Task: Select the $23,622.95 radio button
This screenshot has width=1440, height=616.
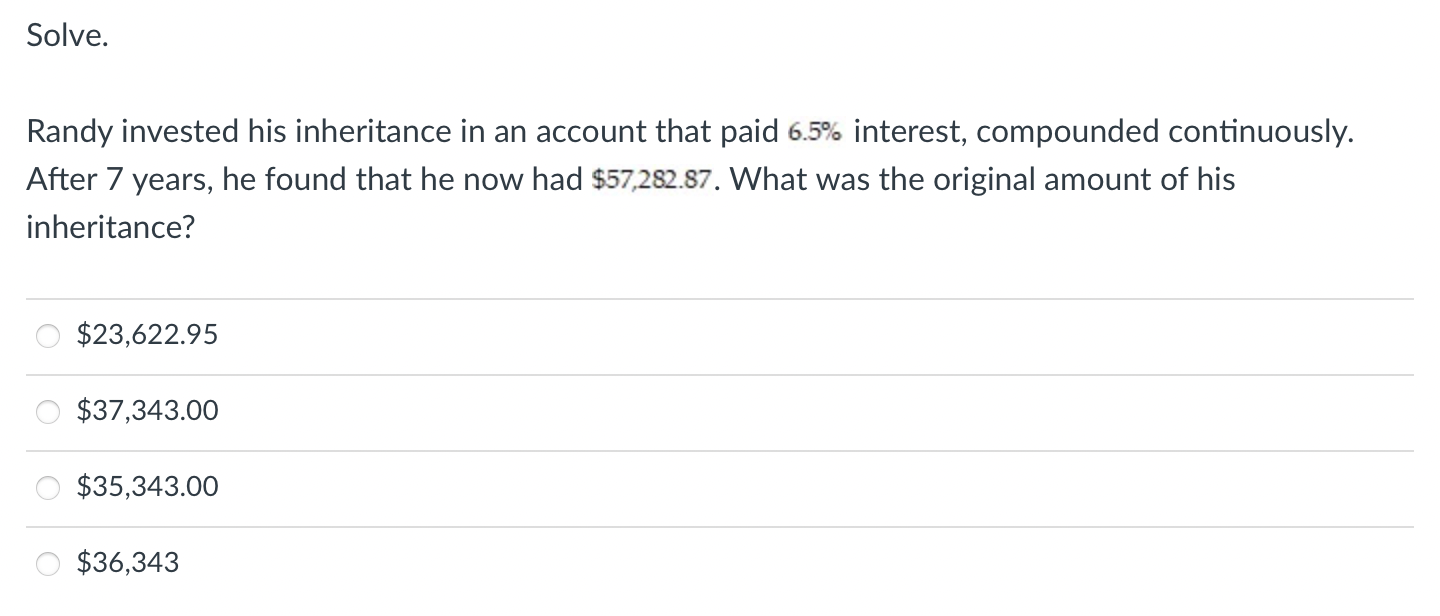Action: [49, 337]
